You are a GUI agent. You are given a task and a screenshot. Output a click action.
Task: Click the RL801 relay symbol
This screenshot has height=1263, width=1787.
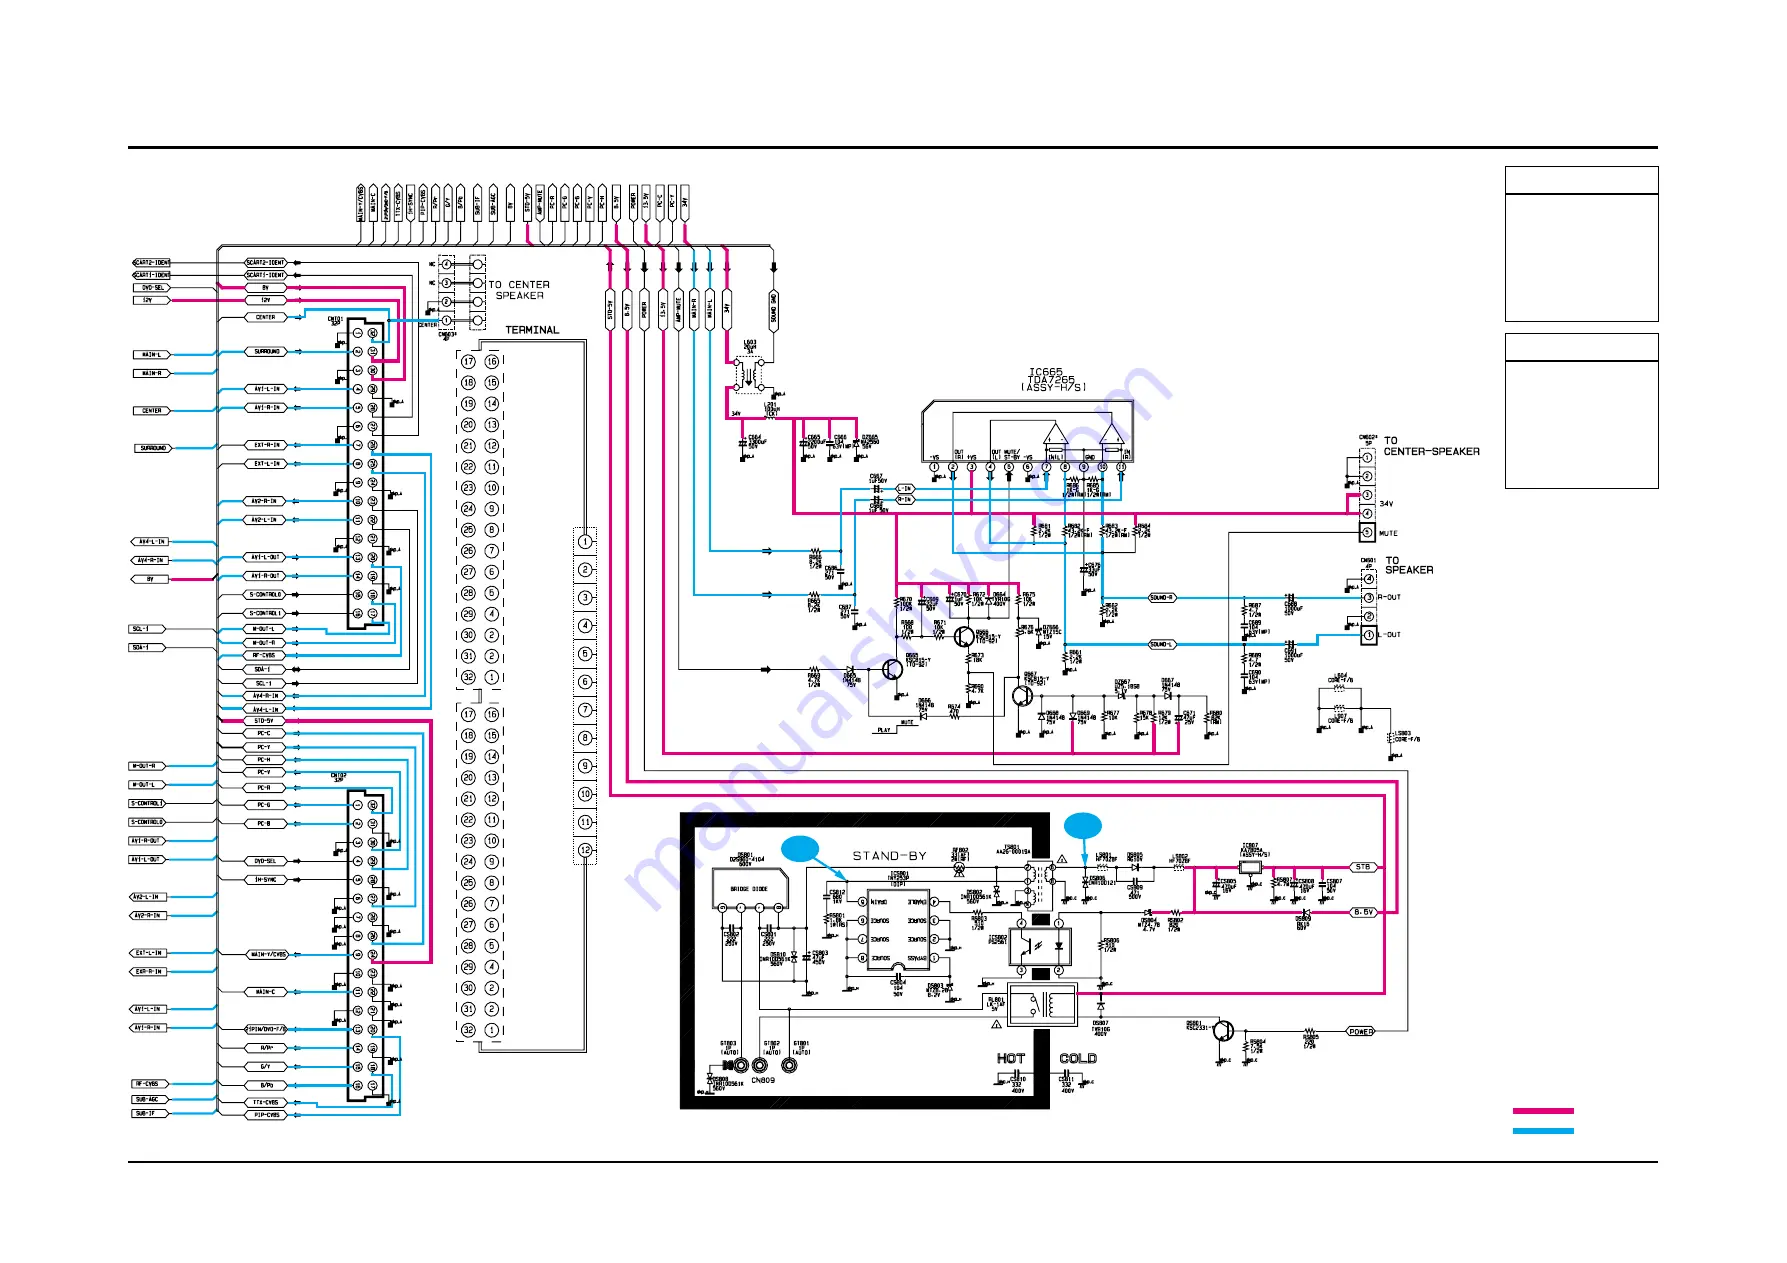(1042, 1005)
